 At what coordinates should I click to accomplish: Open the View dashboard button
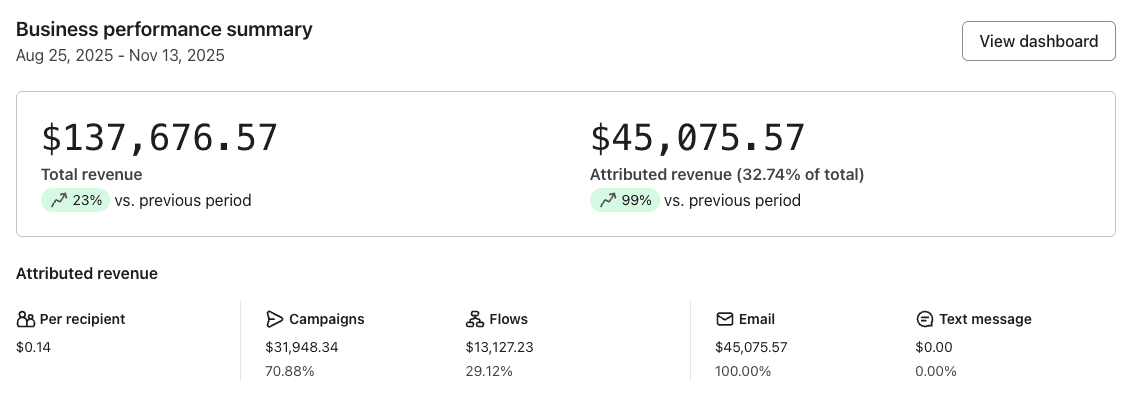[1038, 41]
